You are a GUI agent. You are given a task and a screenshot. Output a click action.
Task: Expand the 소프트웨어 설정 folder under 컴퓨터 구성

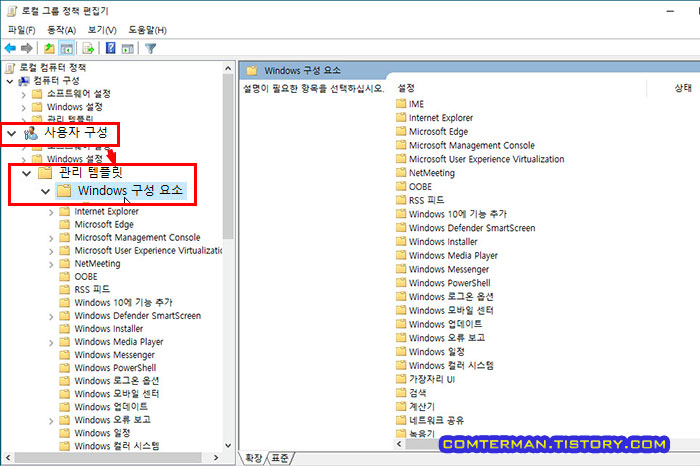pos(24,95)
